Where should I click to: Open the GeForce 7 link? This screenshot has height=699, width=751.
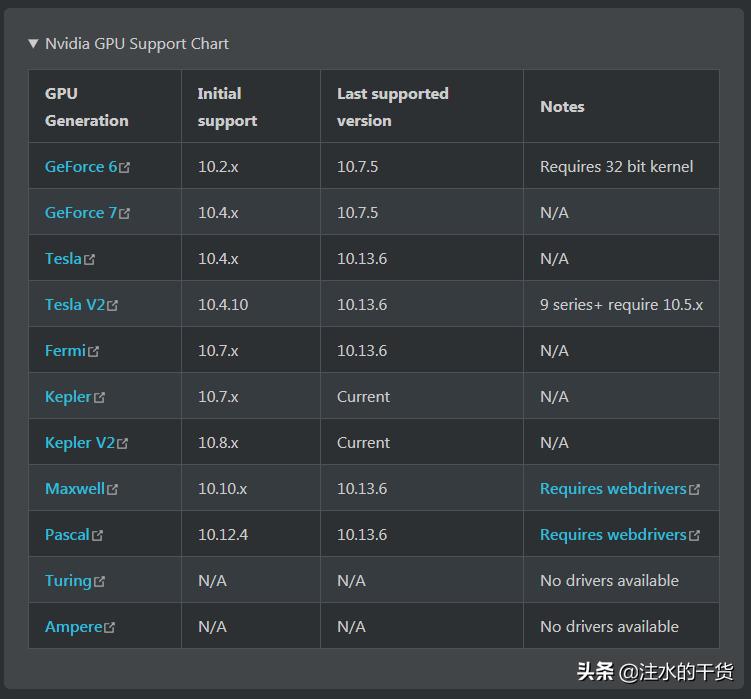[81, 213]
